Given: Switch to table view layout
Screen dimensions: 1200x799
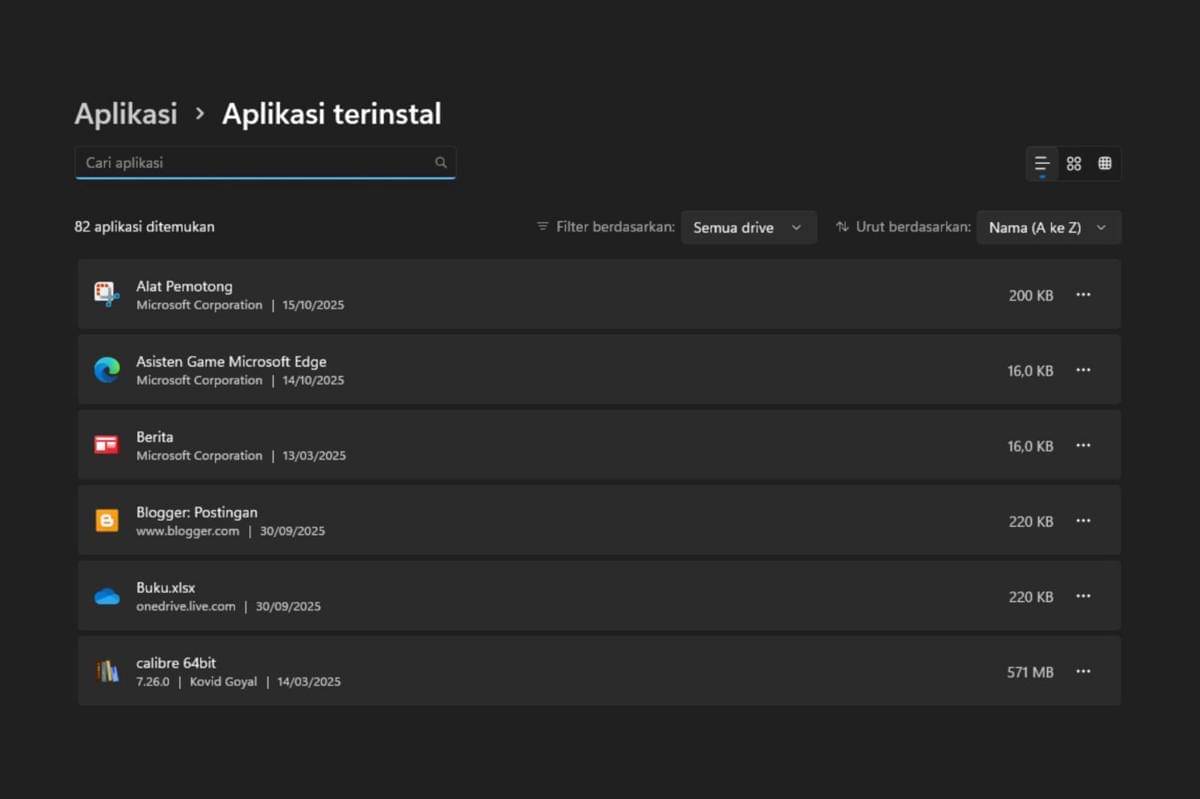Looking at the screenshot, I should pos(1105,163).
